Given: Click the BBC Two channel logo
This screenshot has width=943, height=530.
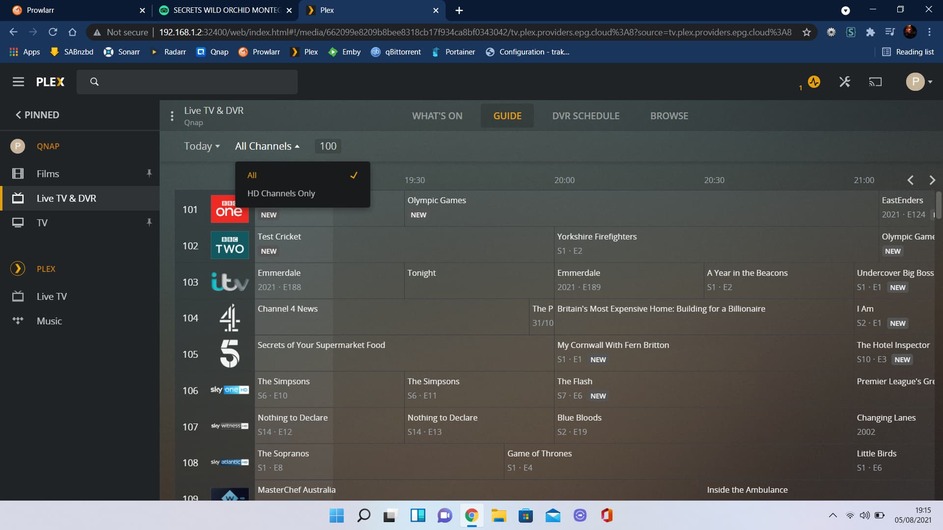Looking at the screenshot, I should 230,245.
